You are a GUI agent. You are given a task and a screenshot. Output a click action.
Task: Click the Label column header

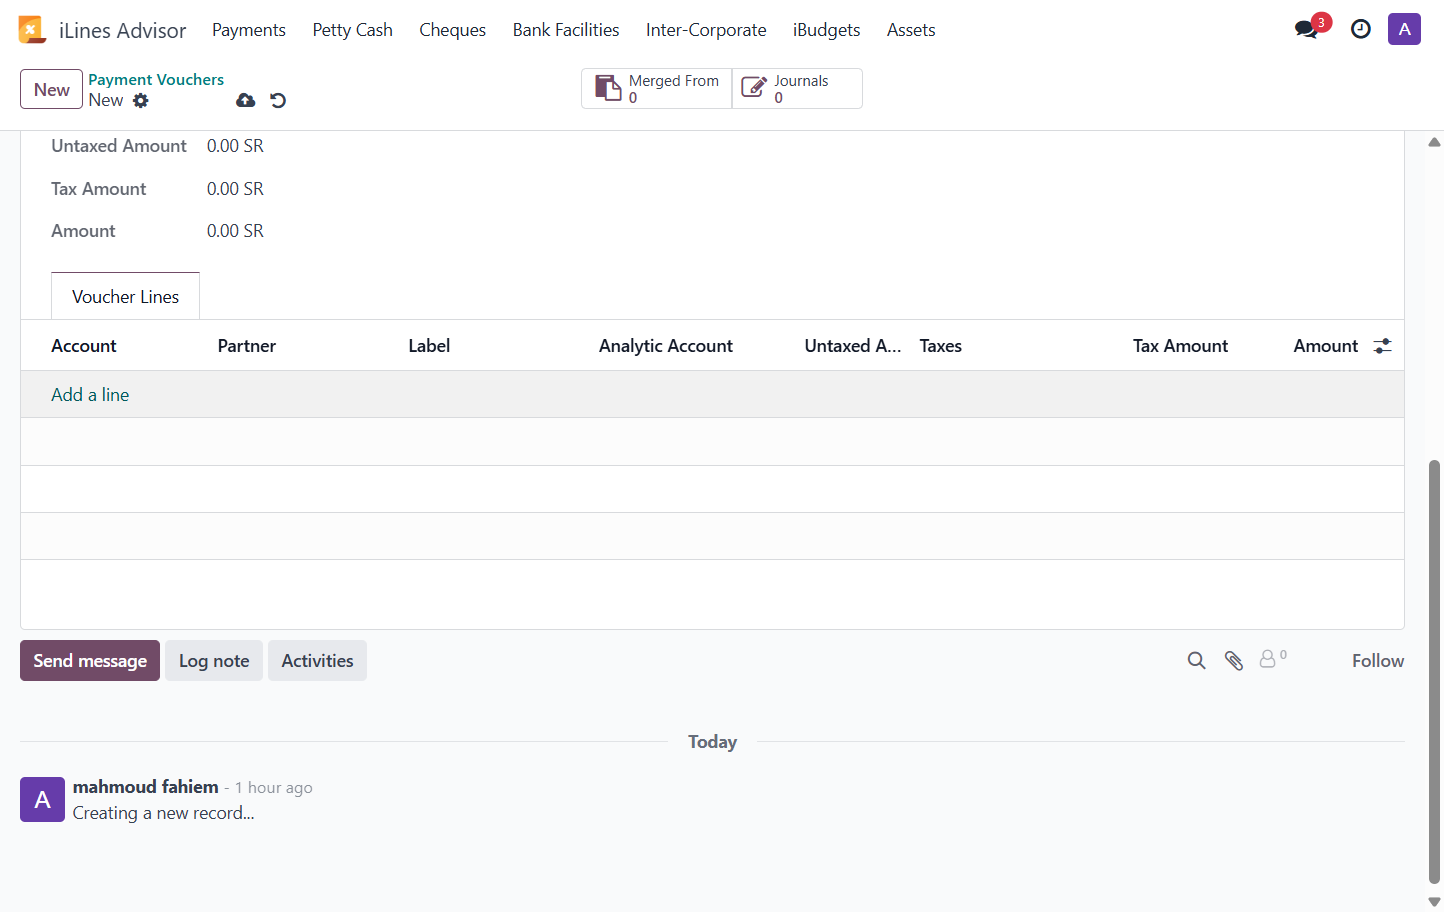pos(429,346)
